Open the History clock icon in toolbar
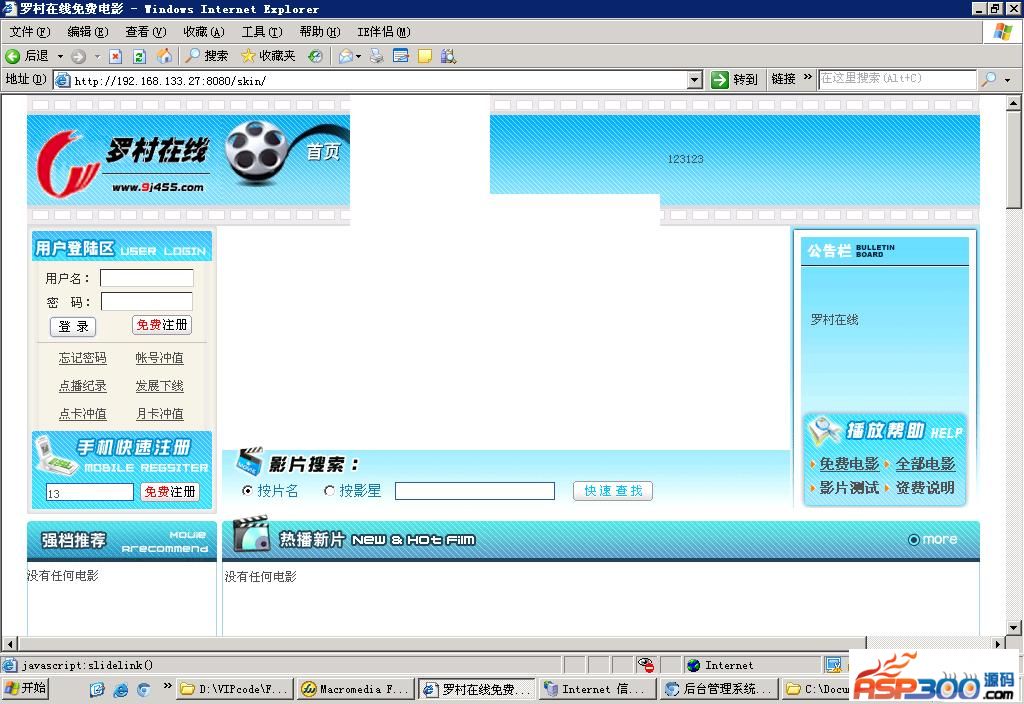 (x=315, y=56)
